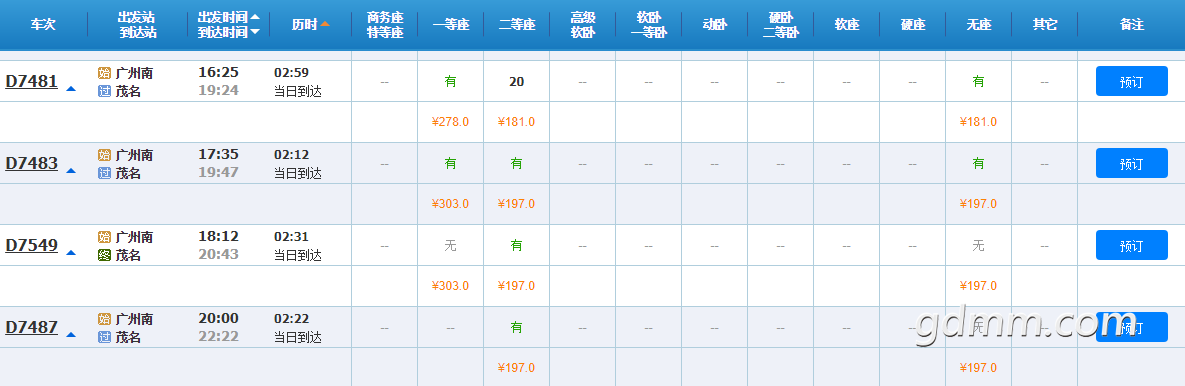Viewport: 1185px width, 386px height.
Task: Open train number D7483 details
Action: 32,163
